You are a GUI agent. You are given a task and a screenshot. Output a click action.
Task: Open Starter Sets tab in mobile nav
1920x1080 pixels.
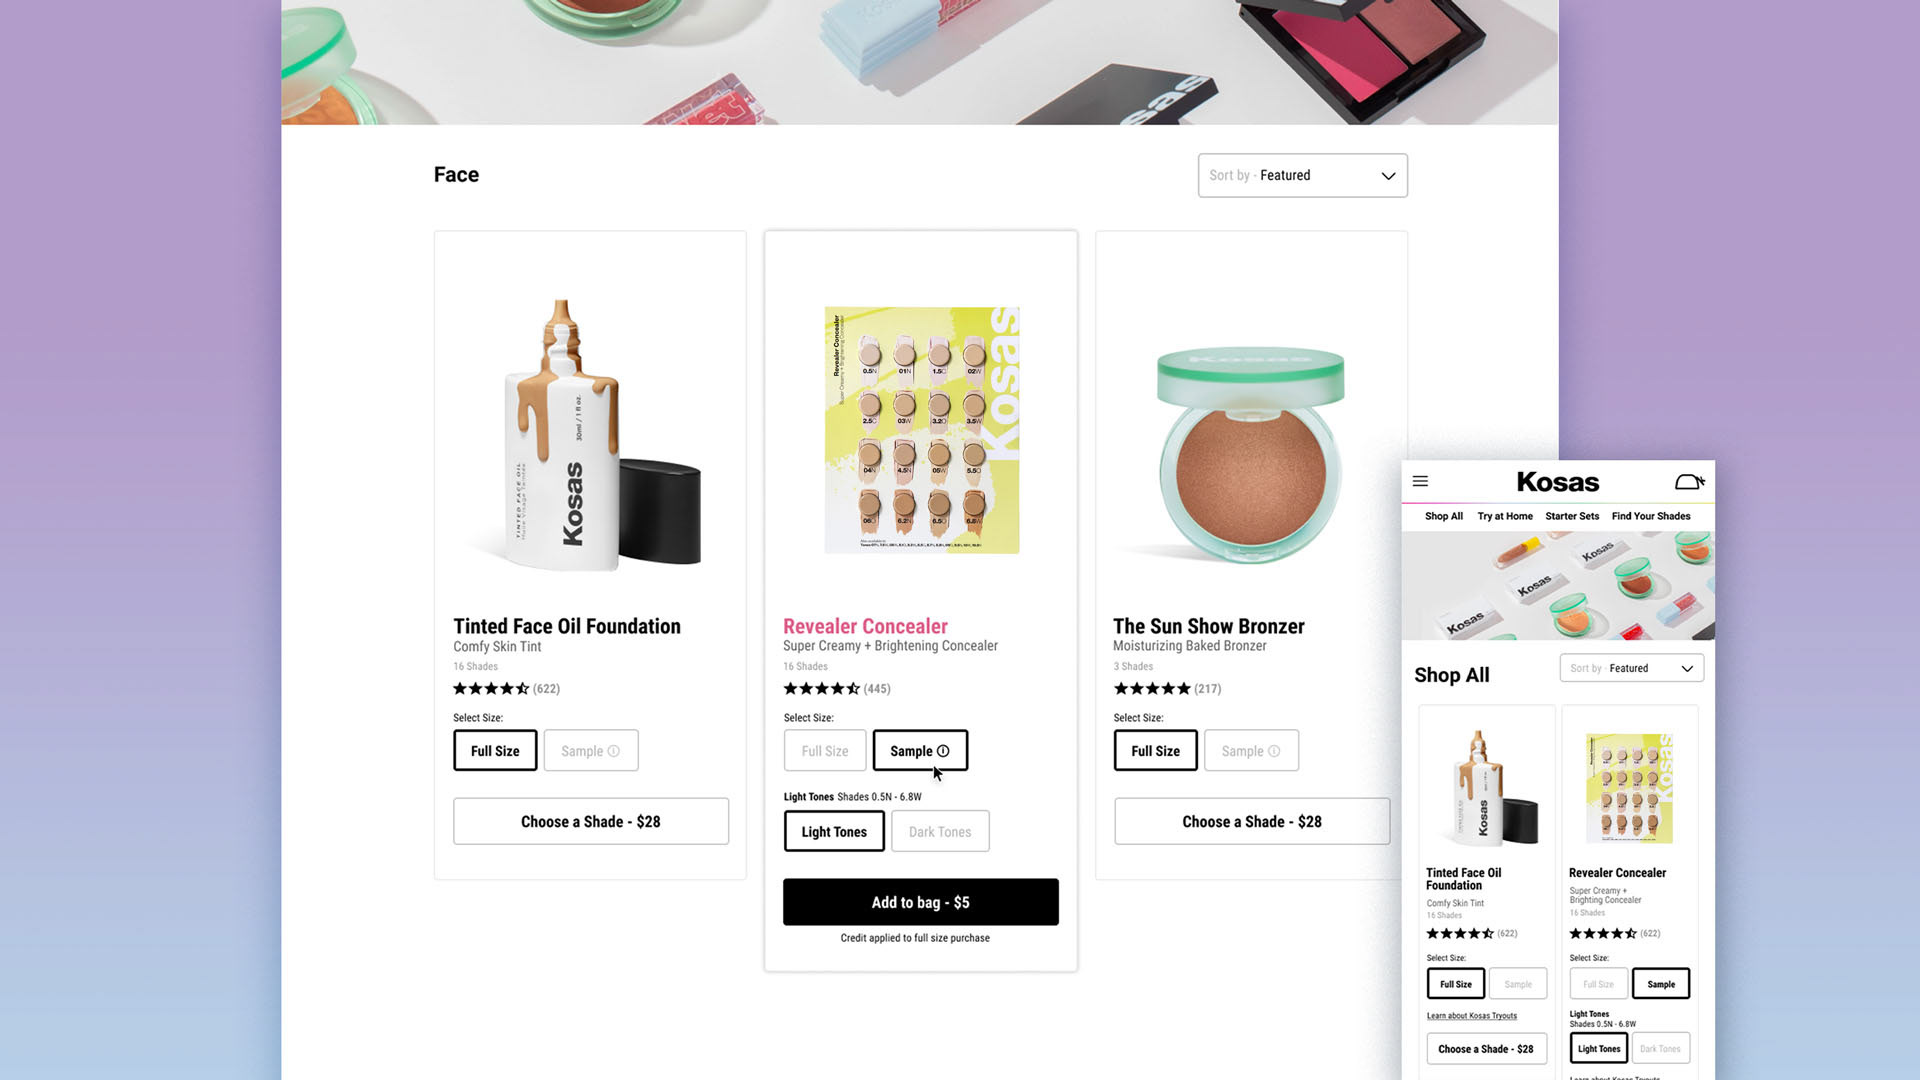1572,516
